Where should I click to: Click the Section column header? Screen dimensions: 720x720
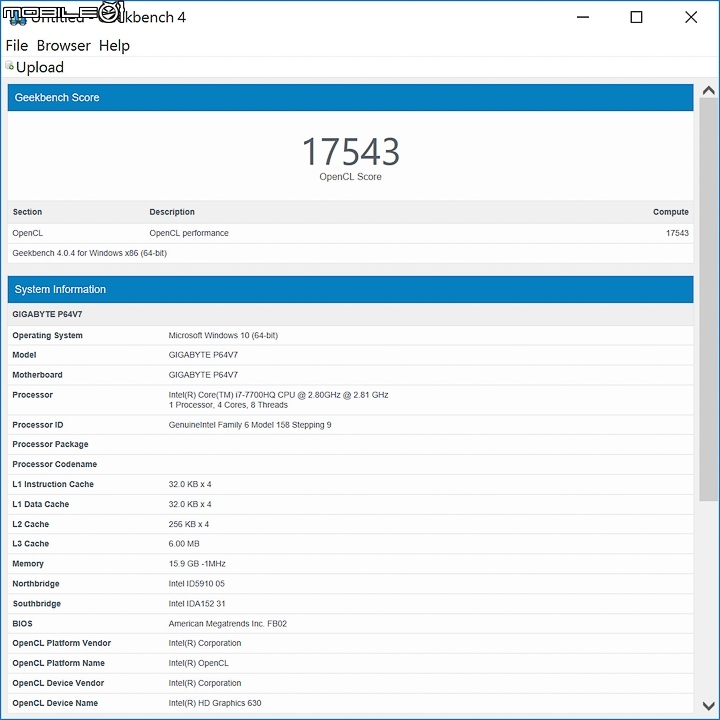(x=27, y=212)
